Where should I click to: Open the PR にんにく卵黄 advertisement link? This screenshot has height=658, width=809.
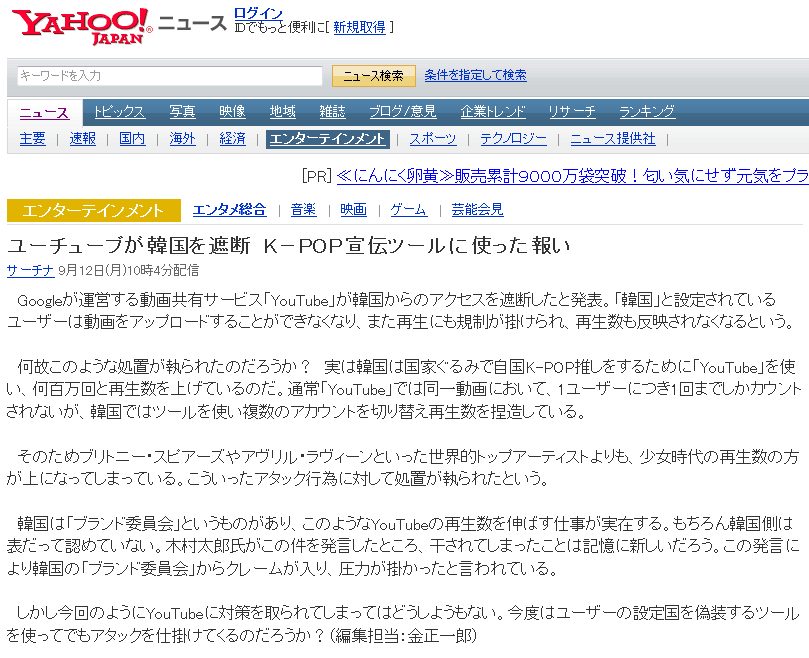tap(573, 176)
